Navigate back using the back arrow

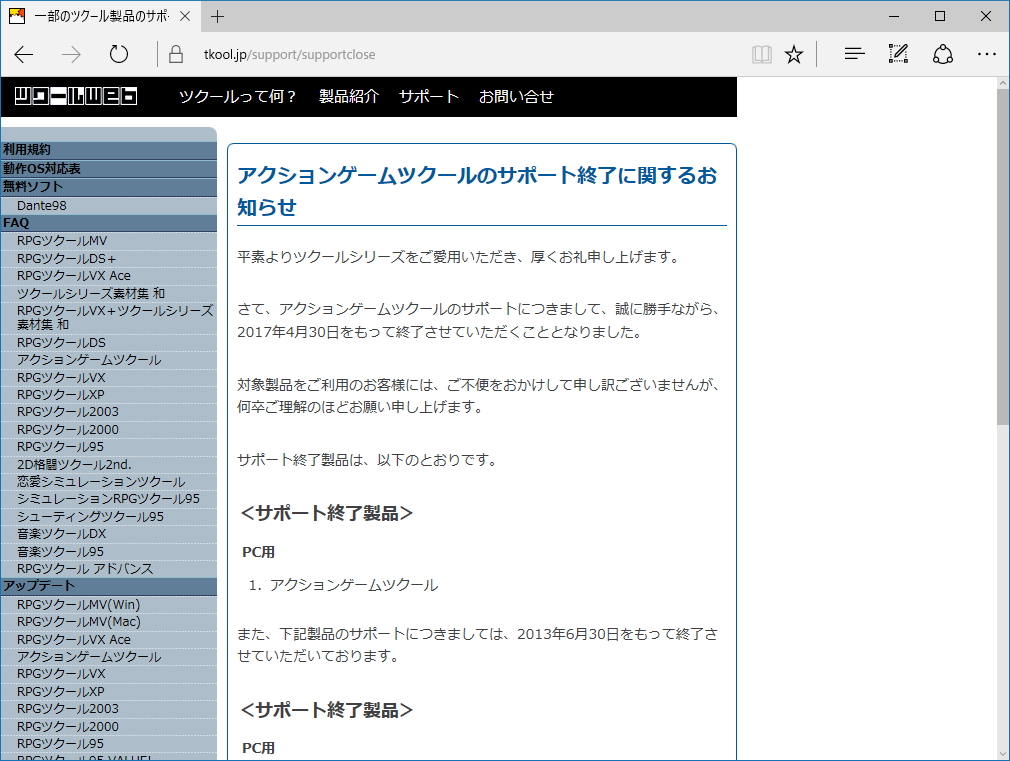point(24,54)
